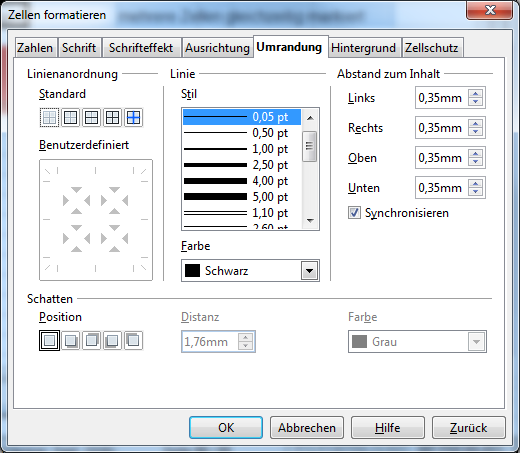Select the no shadow position icon
520x454 pixels.
point(49,341)
